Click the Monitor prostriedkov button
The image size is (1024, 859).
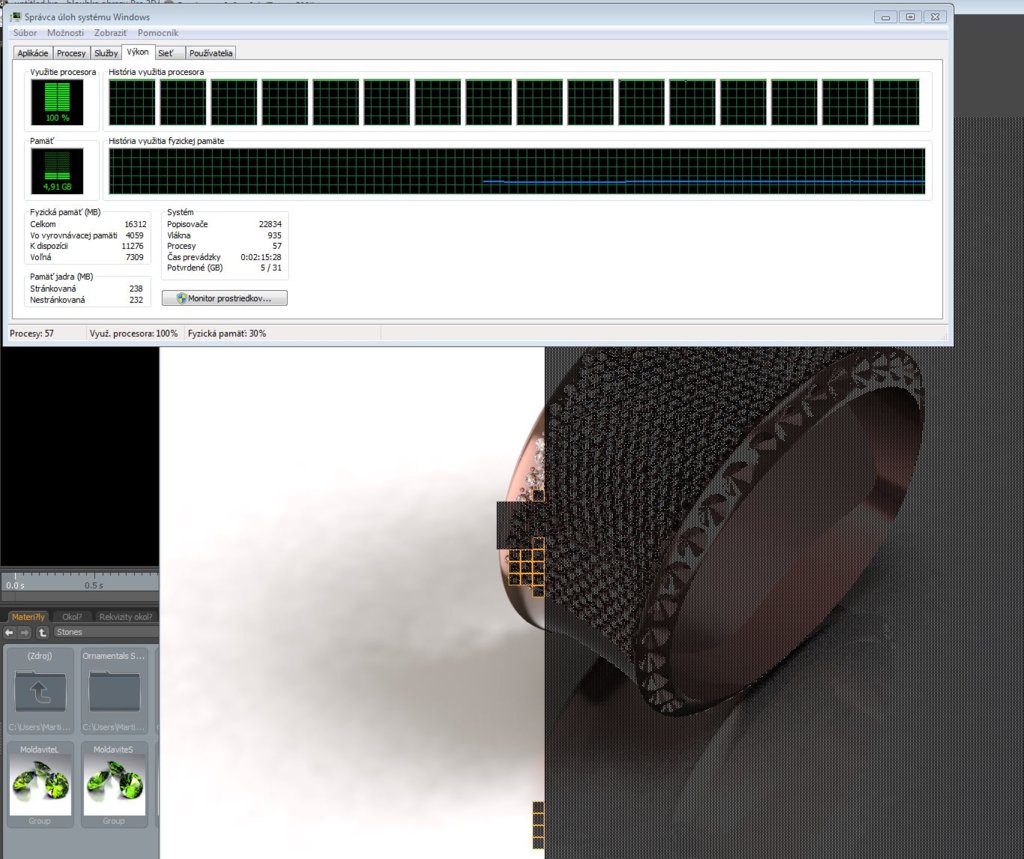click(225, 298)
